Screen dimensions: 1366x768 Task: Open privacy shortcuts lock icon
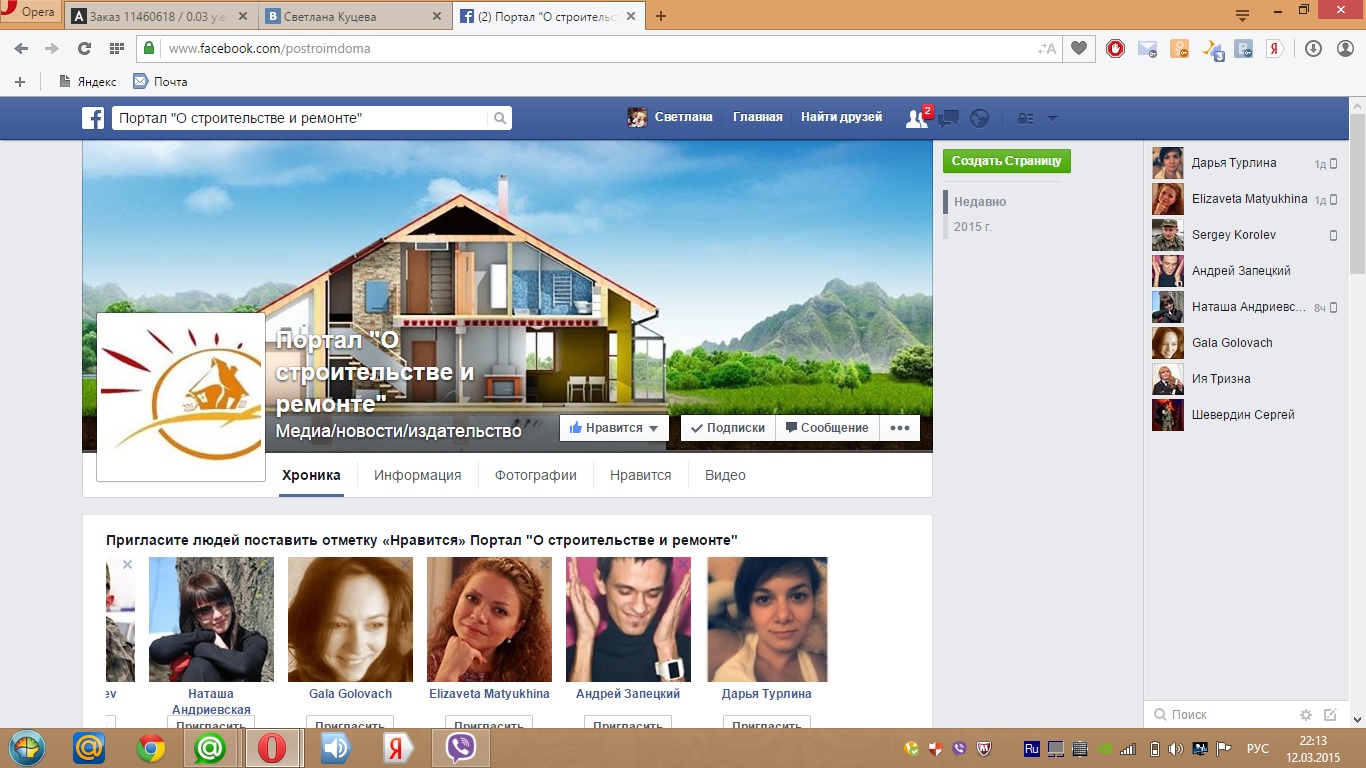click(1025, 118)
